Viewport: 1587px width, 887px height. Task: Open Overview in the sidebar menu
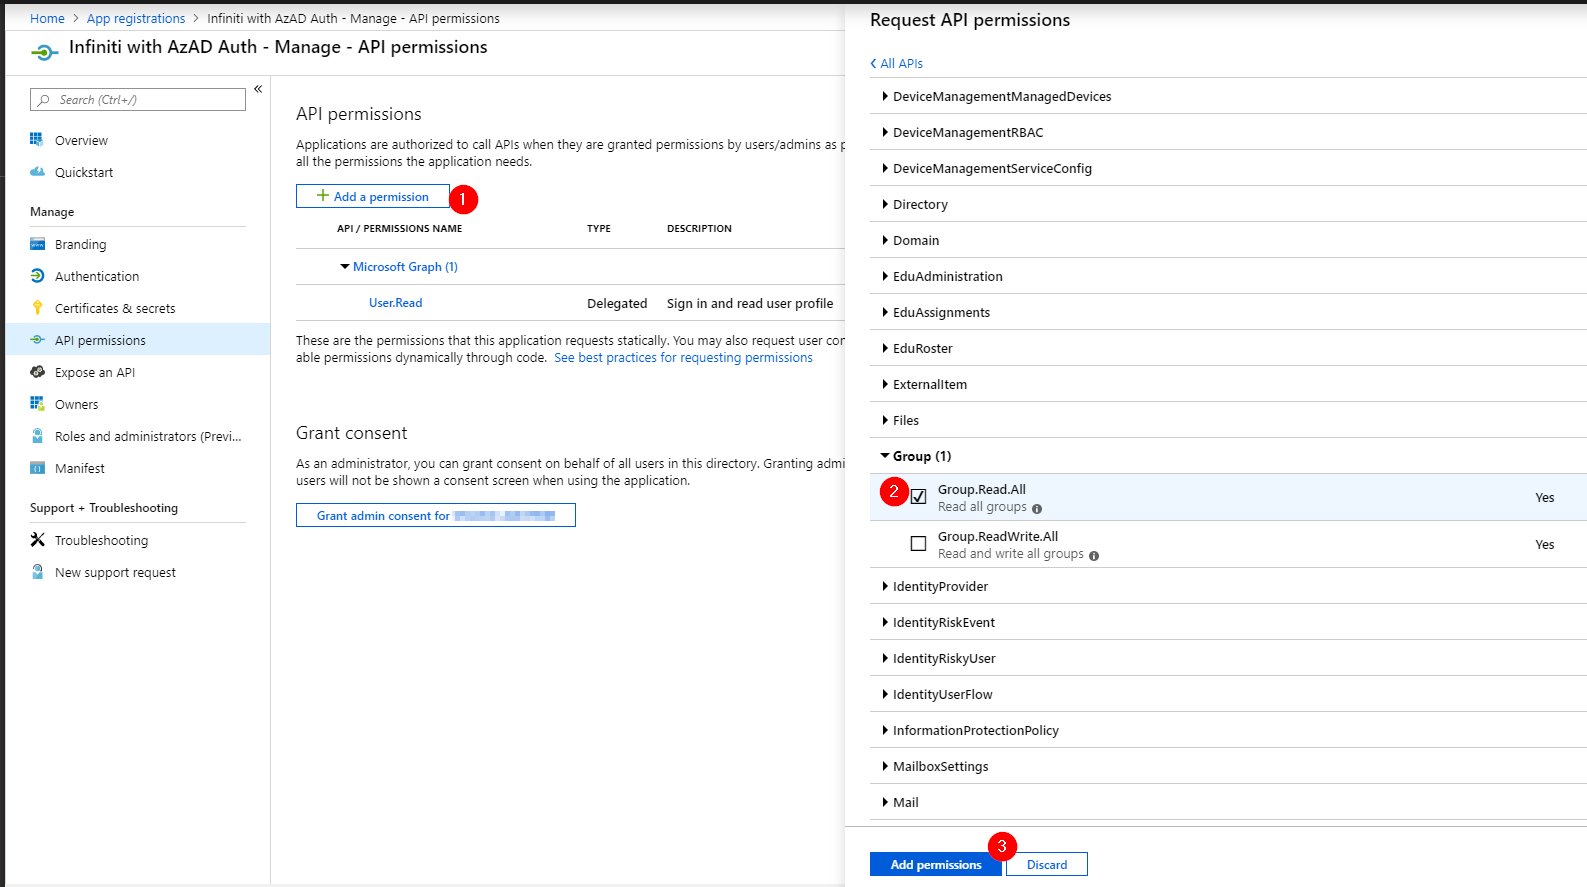tap(81, 141)
